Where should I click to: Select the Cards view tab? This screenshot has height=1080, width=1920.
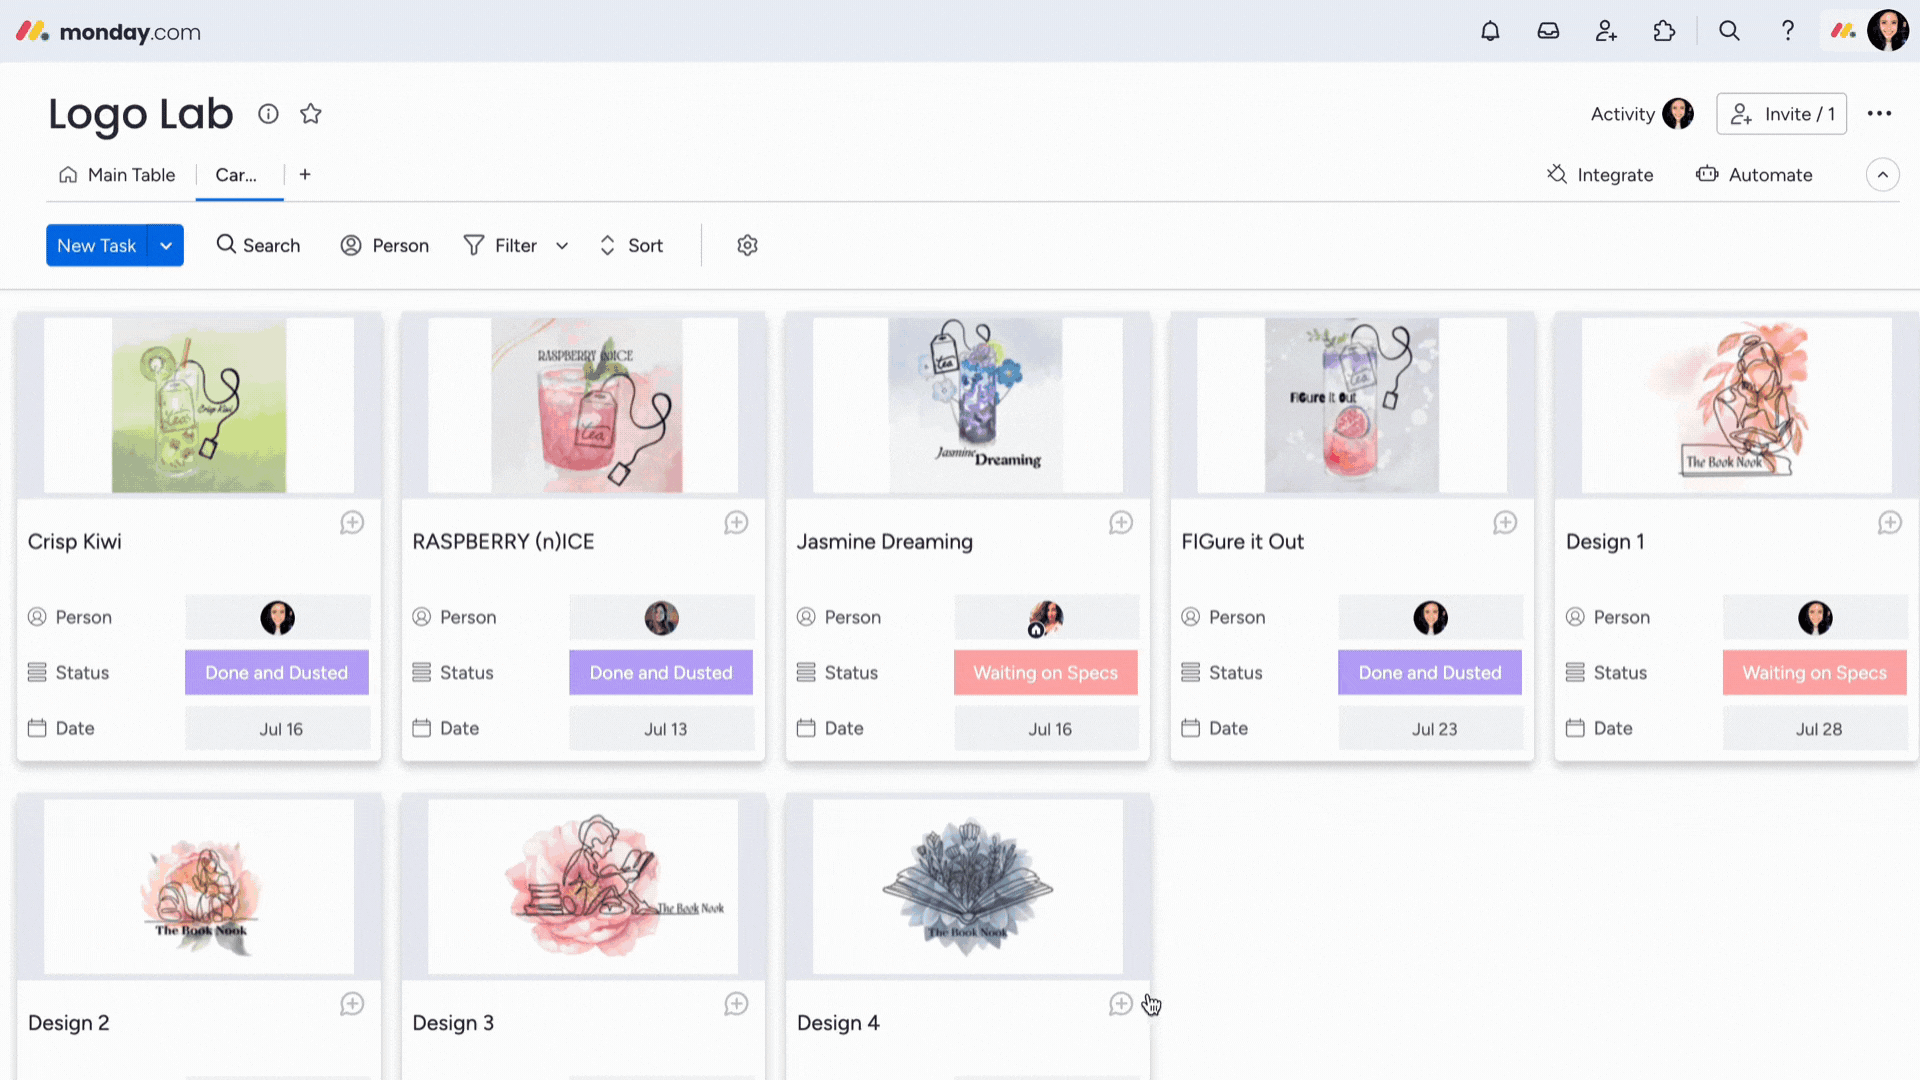click(236, 174)
